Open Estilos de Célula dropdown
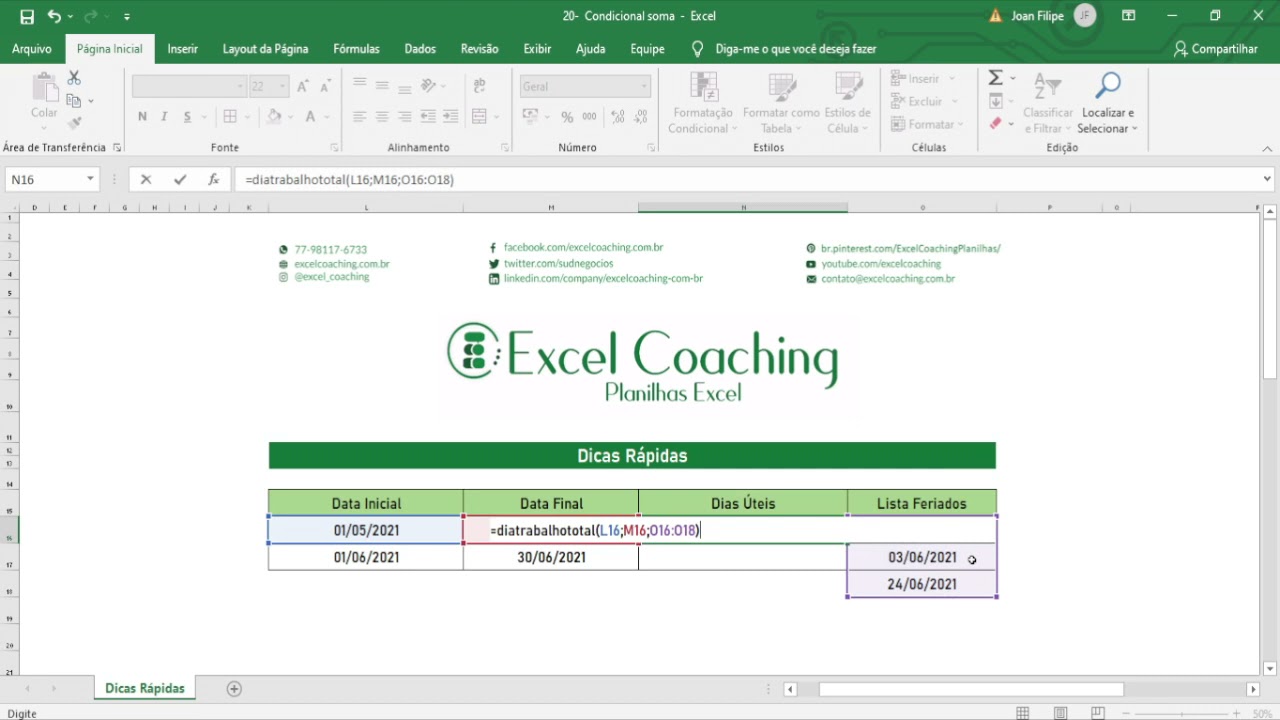 coord(847,103)
